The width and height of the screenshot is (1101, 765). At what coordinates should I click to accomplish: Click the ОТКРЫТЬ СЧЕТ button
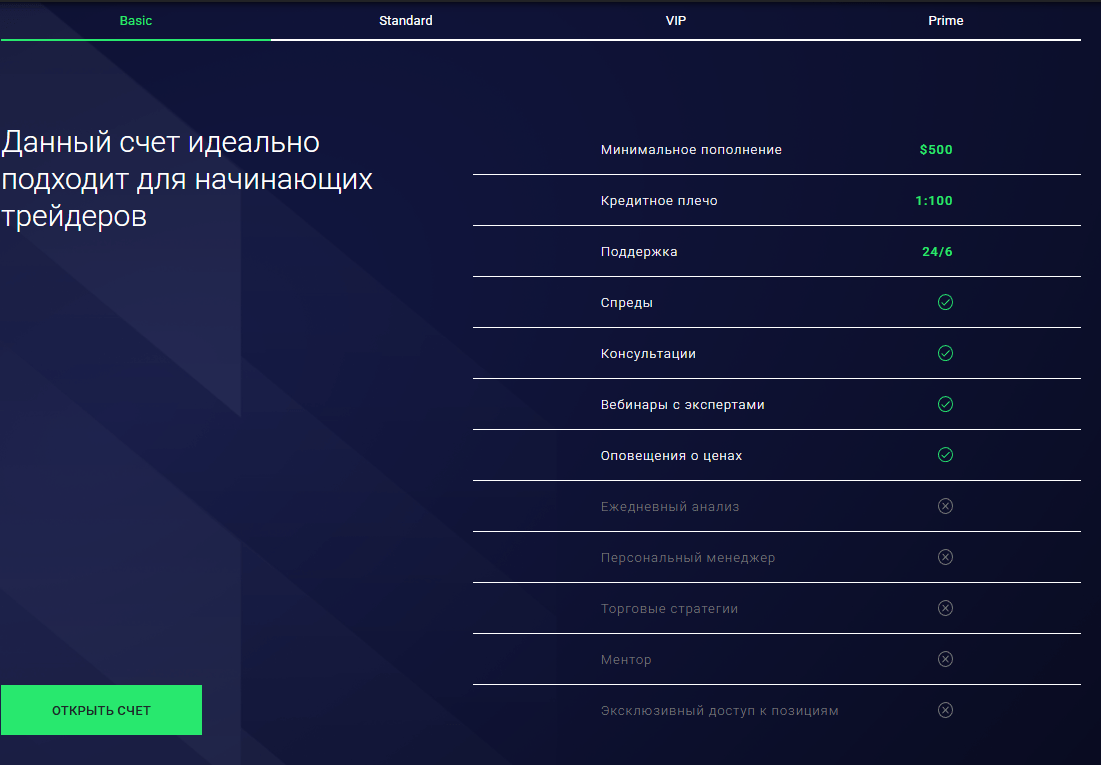click(101, 710)
